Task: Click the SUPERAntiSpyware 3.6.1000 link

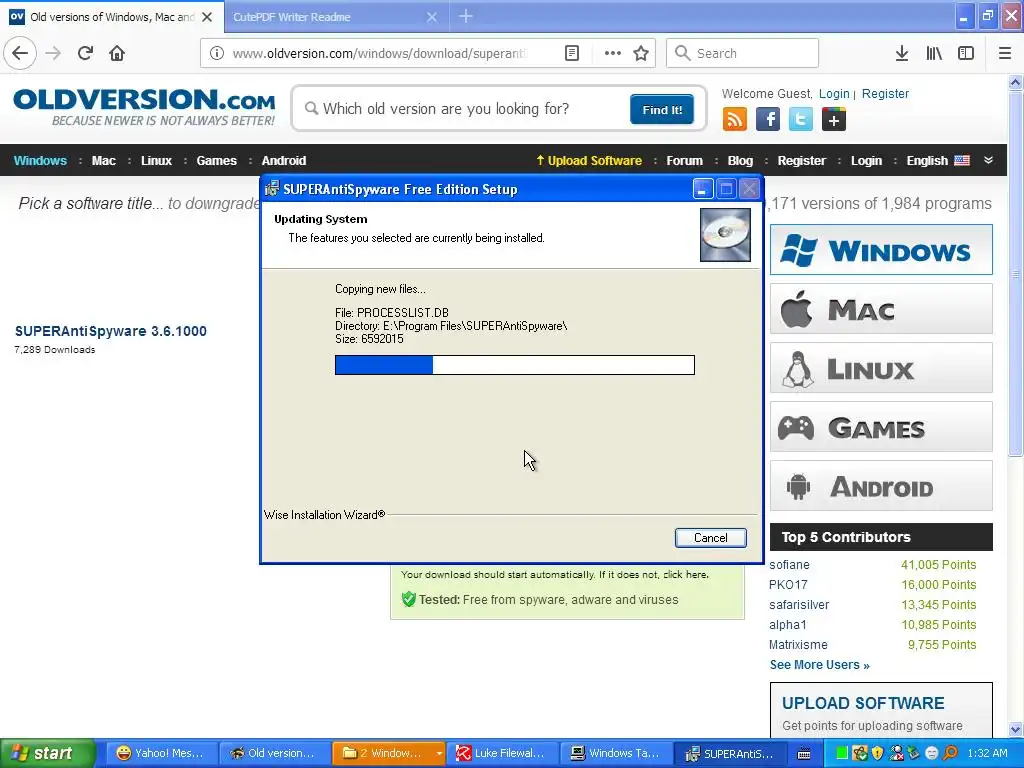Action: pos(111,331)
